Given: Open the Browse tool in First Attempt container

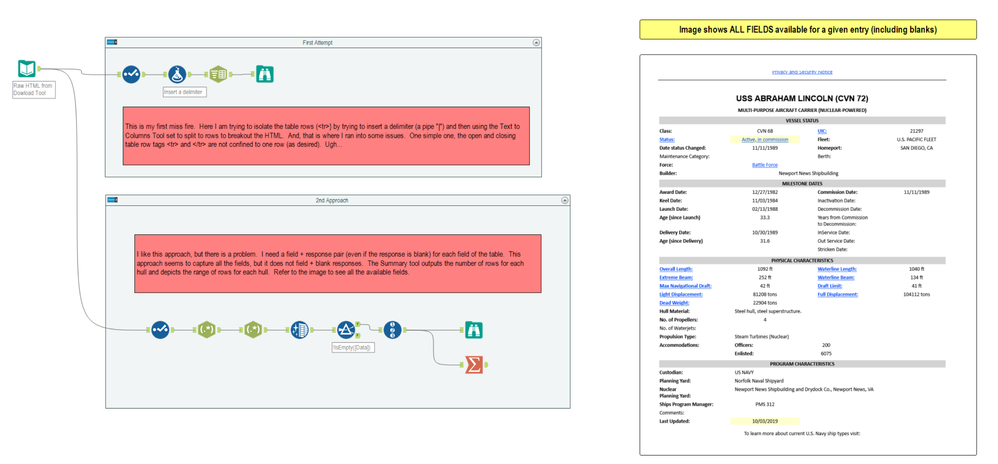Looking at the screenshot, I should [x=265, y=74].
